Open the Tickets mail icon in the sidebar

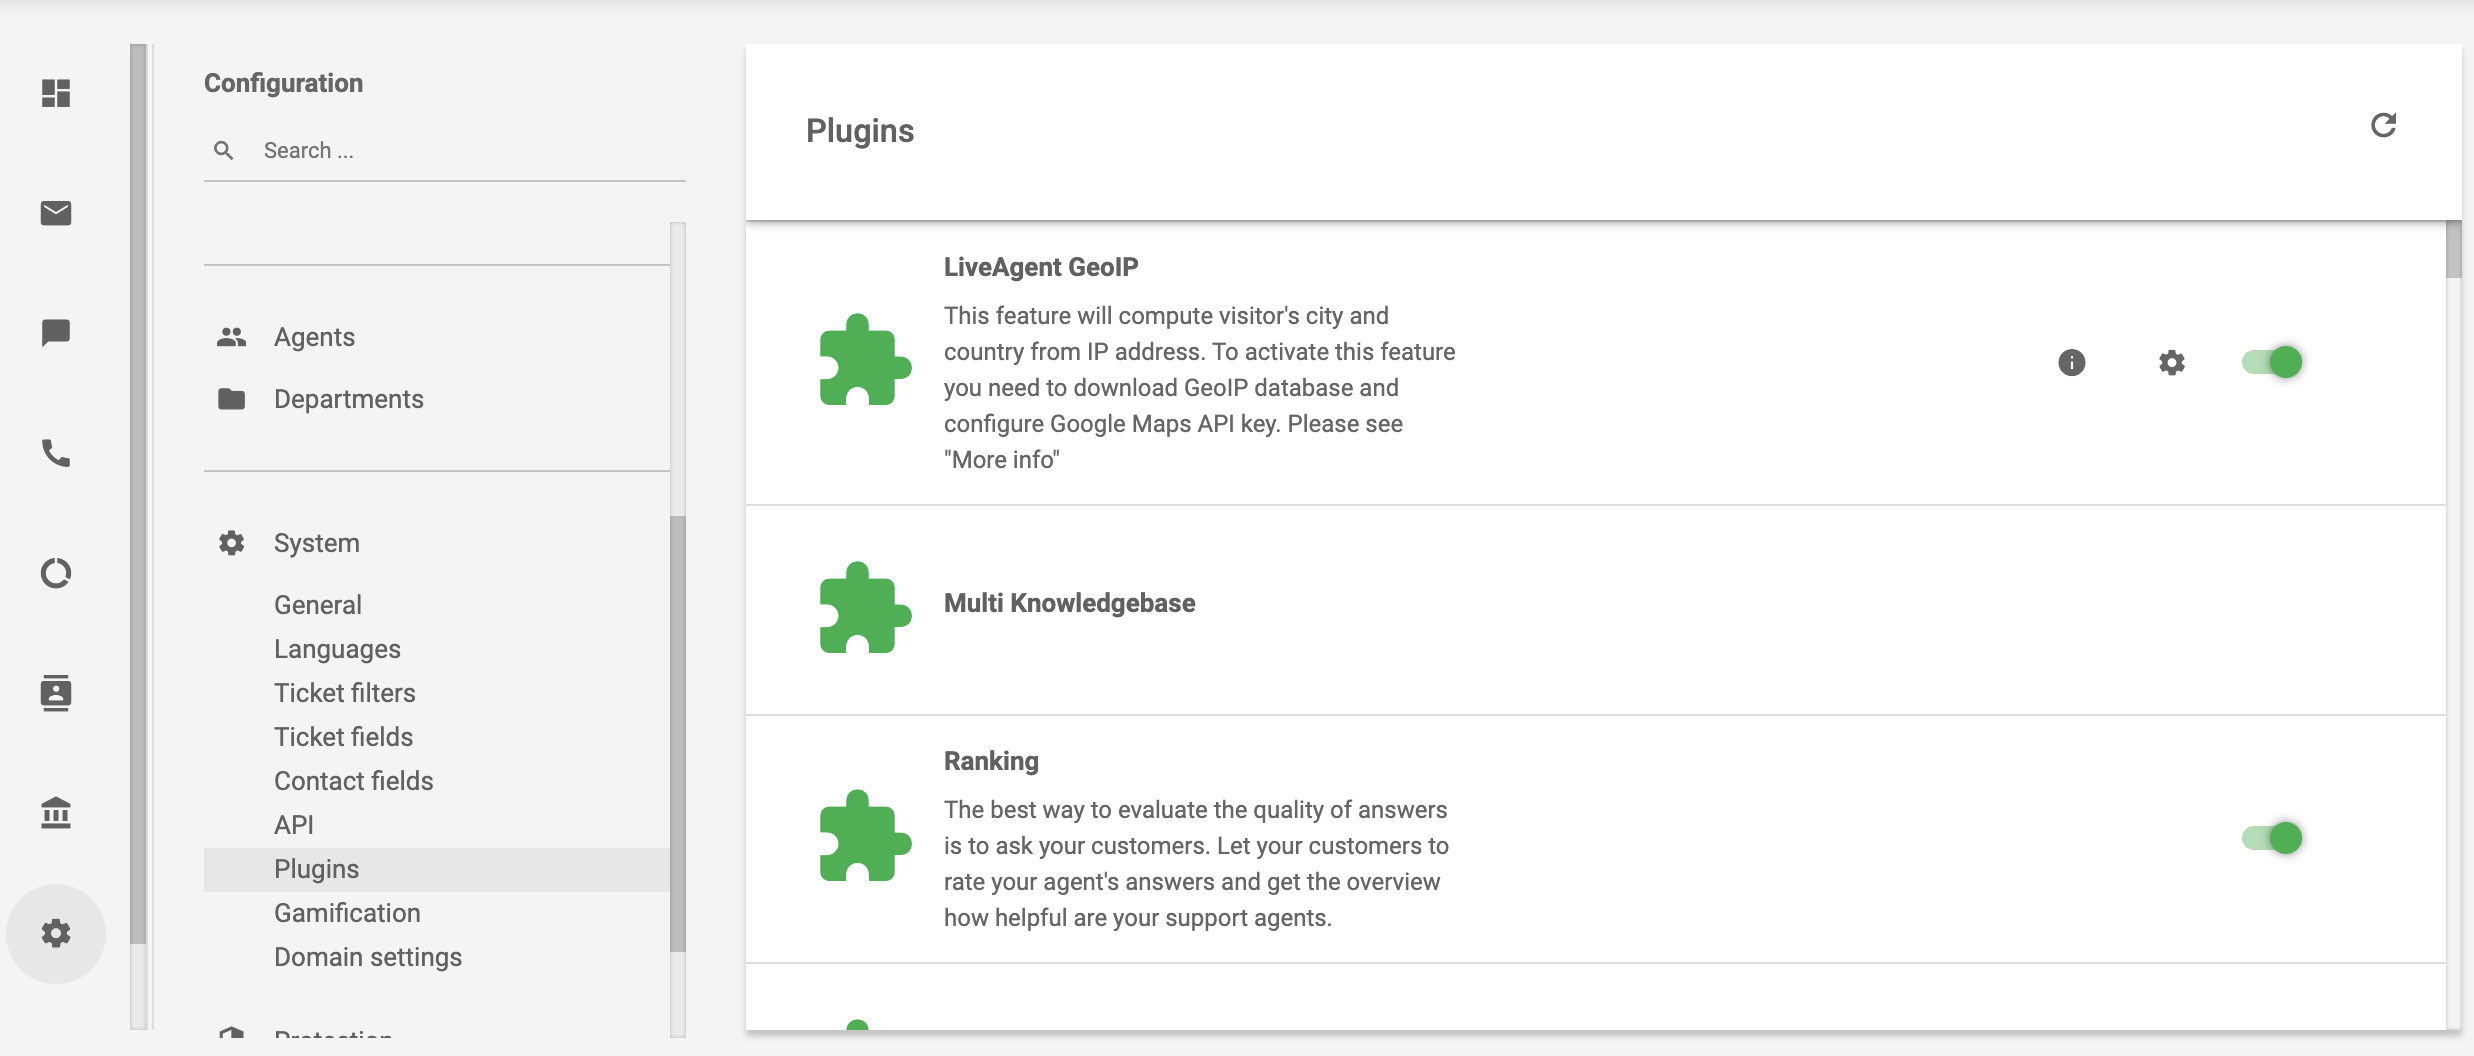point(56,213)
